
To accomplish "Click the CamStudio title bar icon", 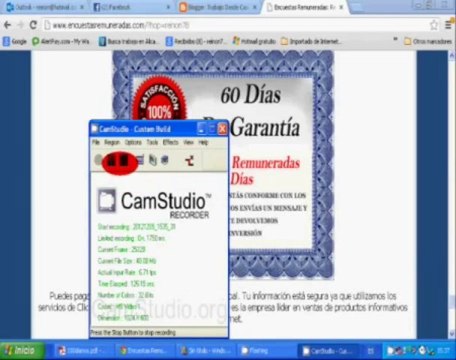I will tap(95, 129).
